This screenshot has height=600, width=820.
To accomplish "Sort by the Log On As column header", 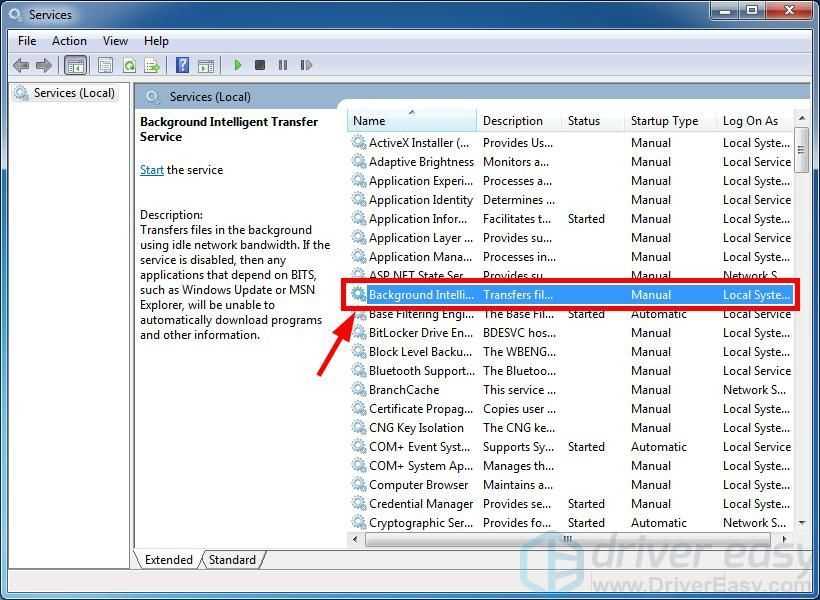I will [x=755, y=121].
